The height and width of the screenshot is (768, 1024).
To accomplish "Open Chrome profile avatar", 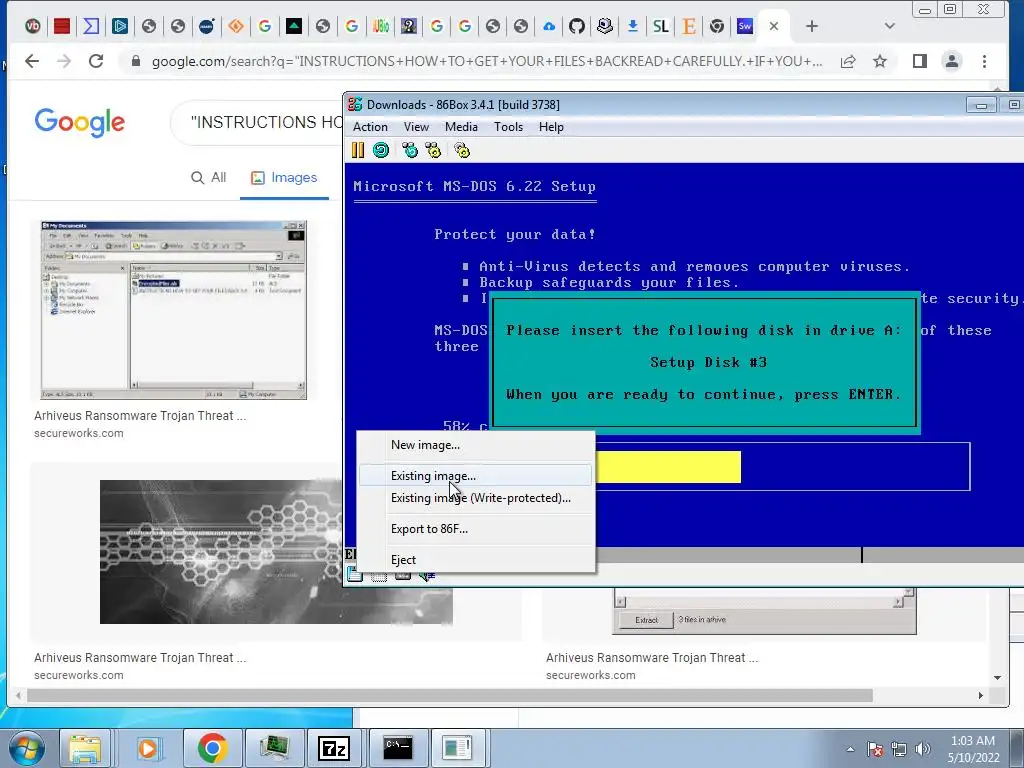I will click(952, 61).
